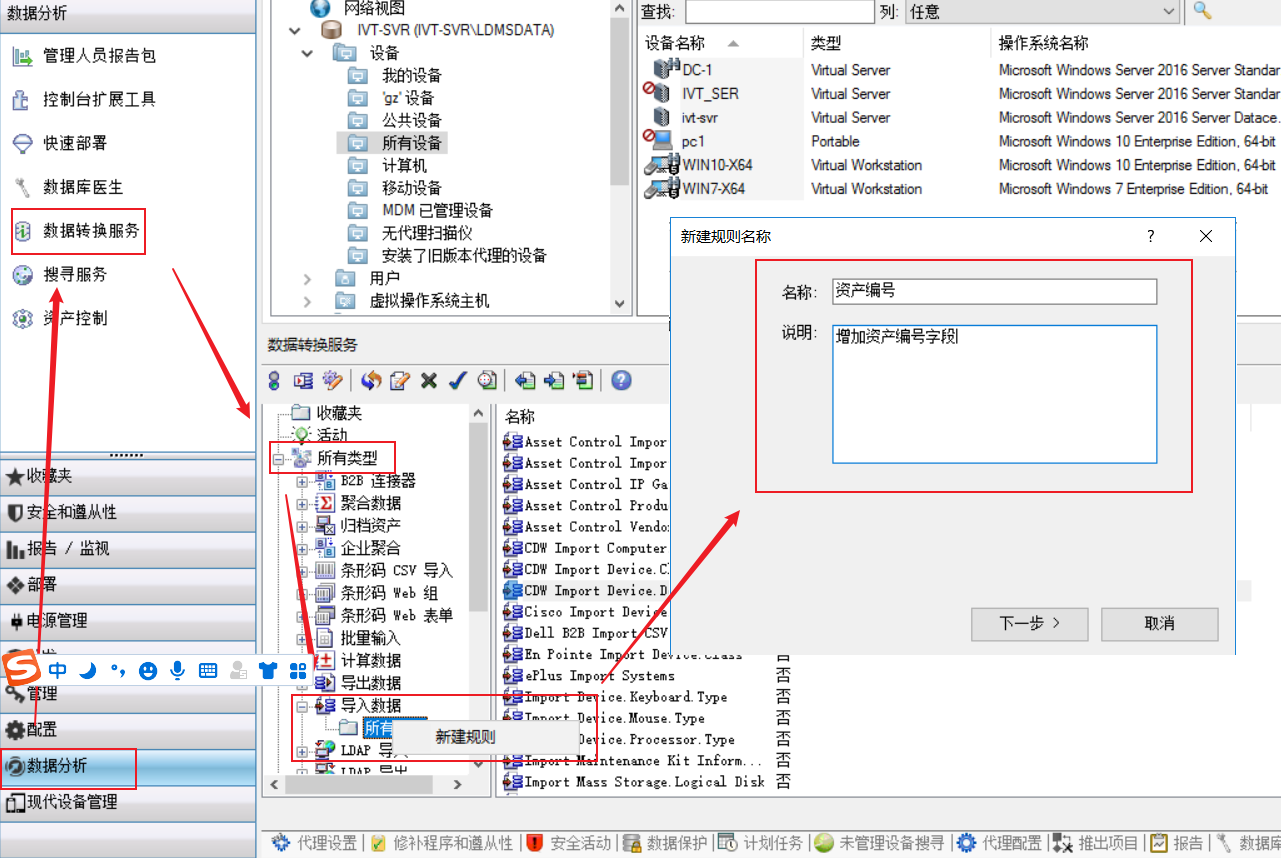
Task: Click the traffic light status toolbar icon
Action: 275,380
